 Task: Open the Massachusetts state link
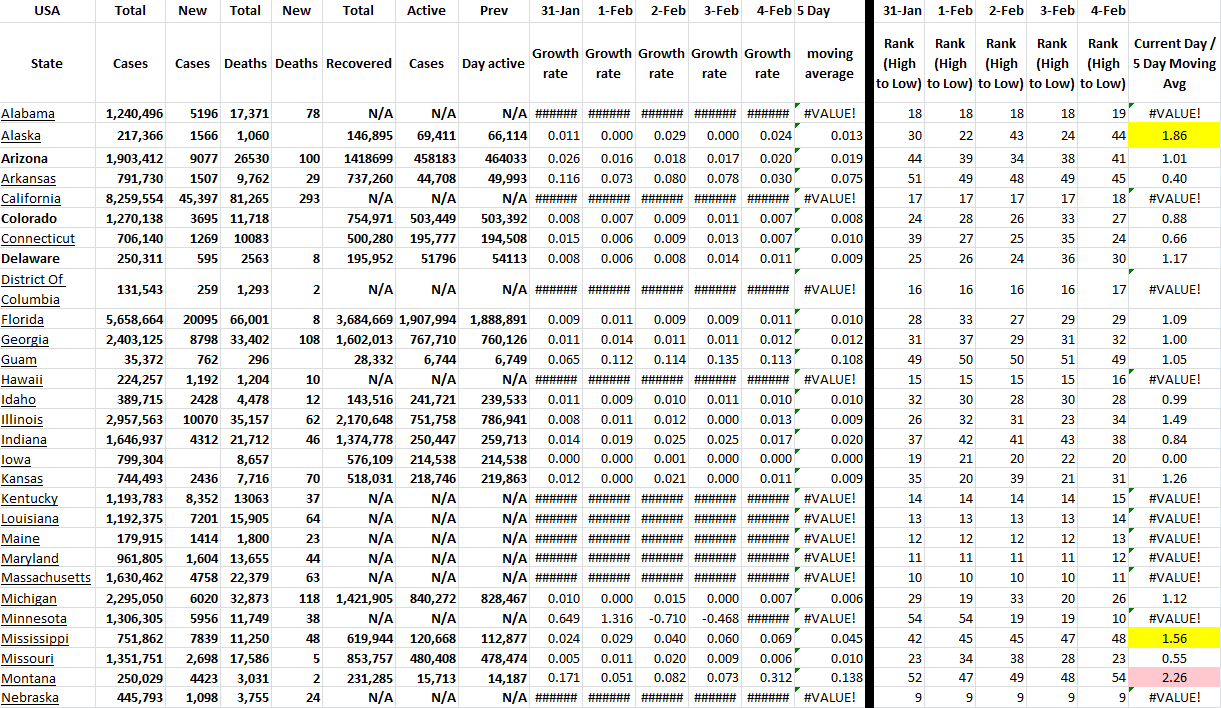(46, 578)
